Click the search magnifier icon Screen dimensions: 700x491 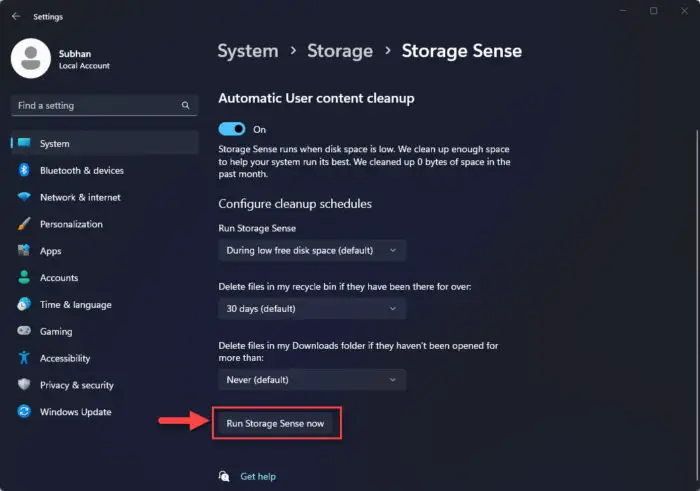[x=185, y=105]
